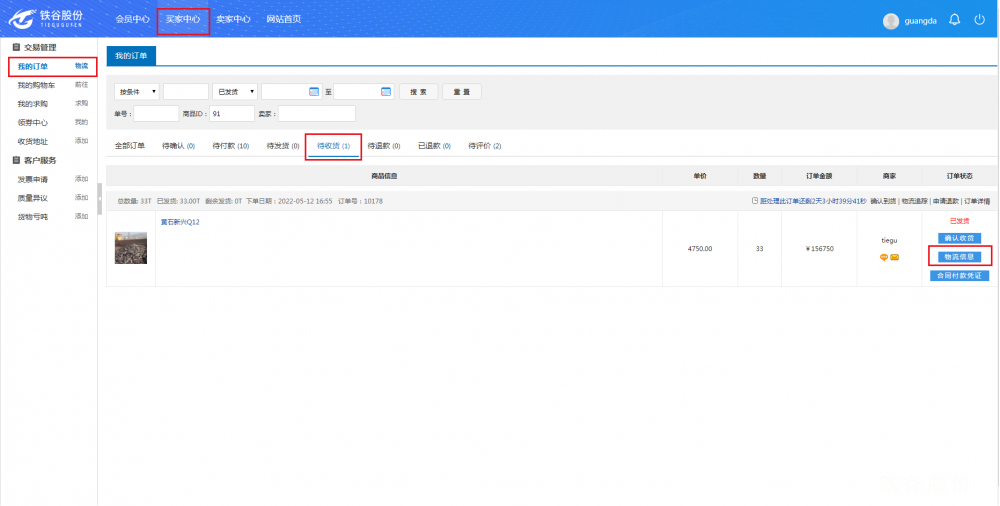The image size is (1000, 506).
Task: Click the 单号 input field
Action: [156, 114]
